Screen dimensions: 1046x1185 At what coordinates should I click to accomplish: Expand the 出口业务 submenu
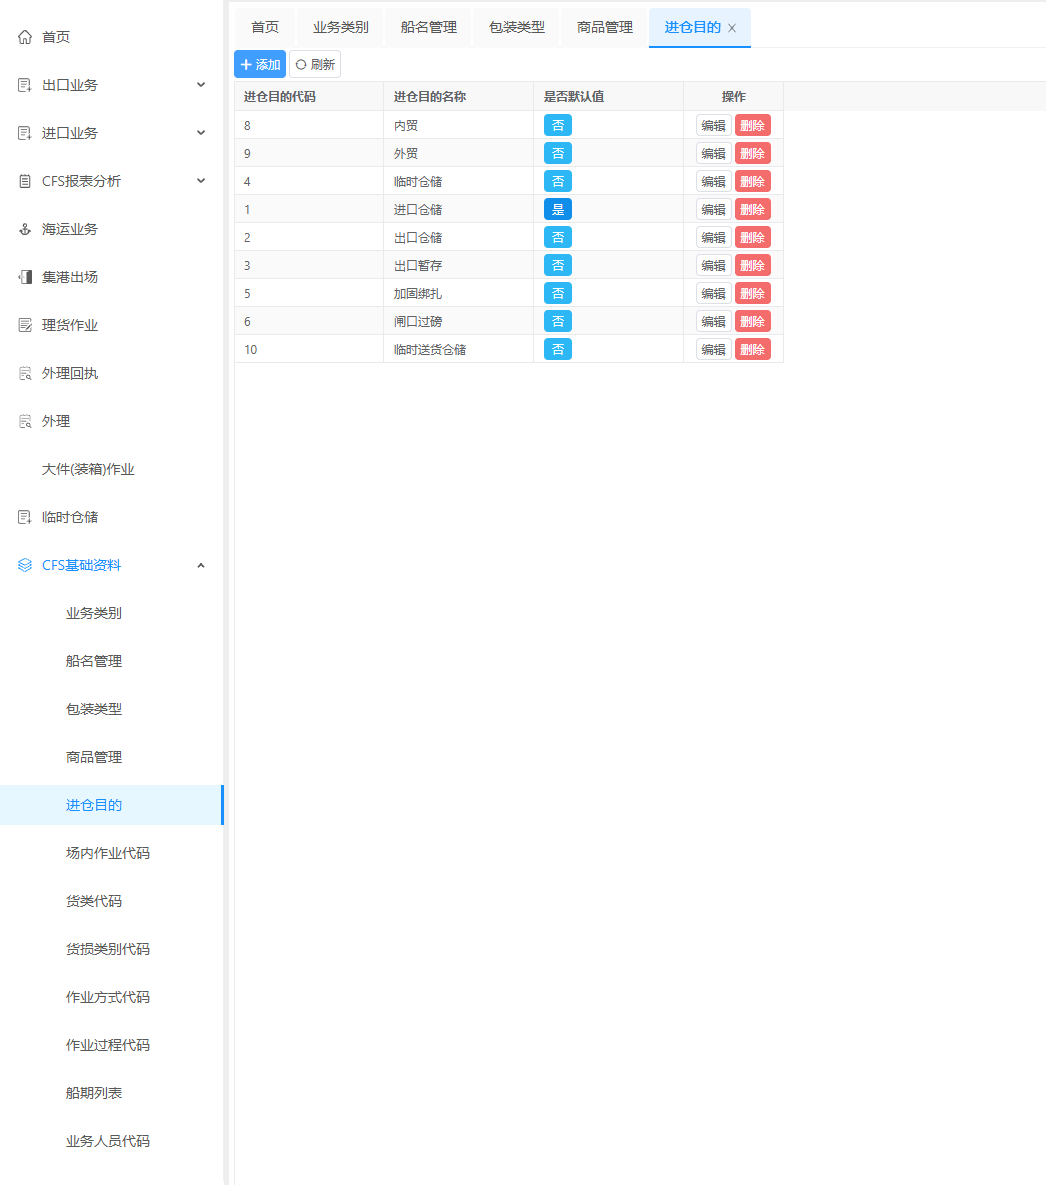(201, 85)
